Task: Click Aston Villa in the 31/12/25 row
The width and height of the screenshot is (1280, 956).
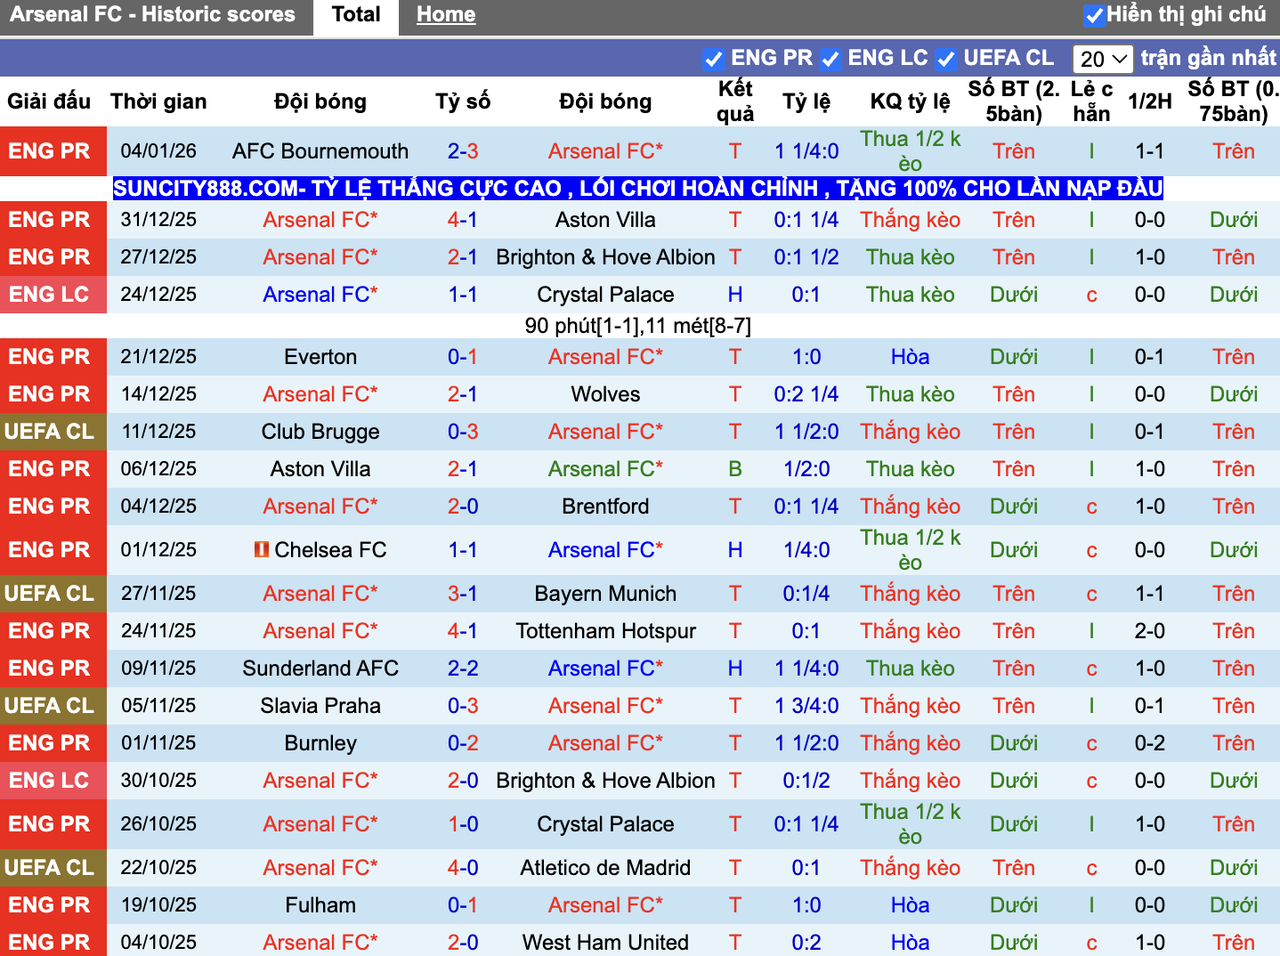Action: tap(605, 220)
